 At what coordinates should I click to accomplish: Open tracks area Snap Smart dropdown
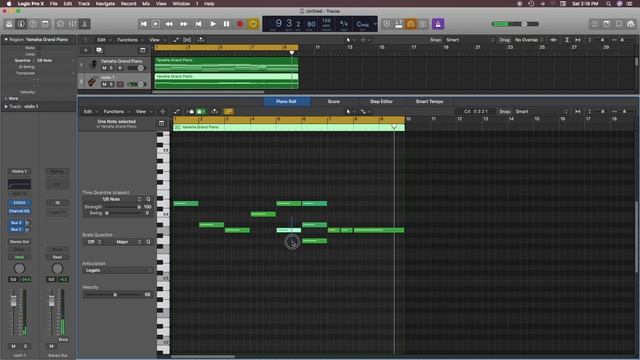(470, 40)
